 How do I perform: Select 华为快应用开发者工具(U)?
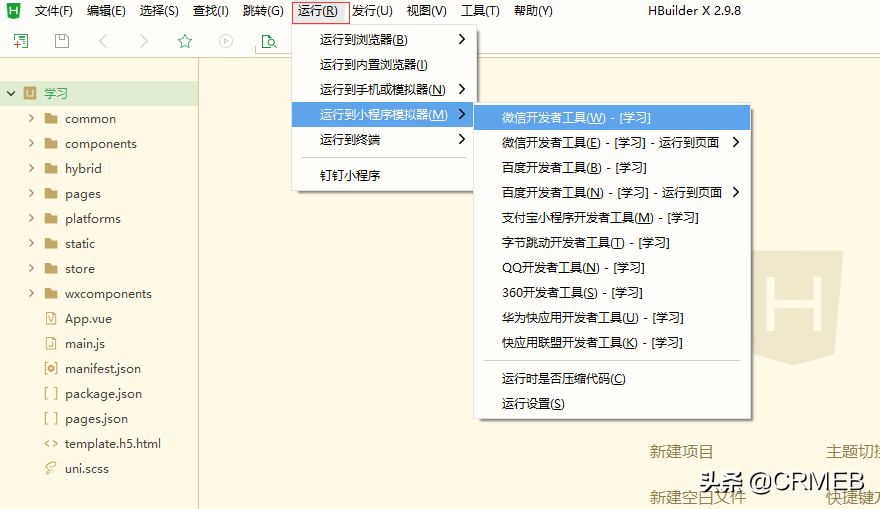pos(612,318)
